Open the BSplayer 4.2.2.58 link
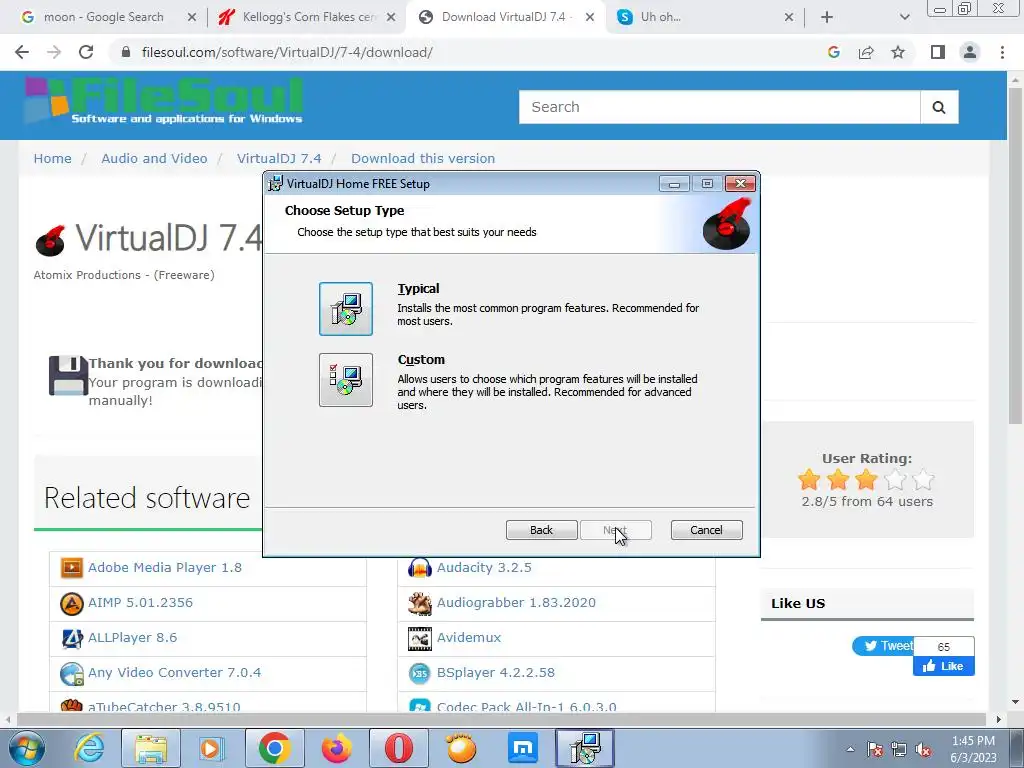The width and height of the screenshot is (1024, 768). tap(496, 673)
